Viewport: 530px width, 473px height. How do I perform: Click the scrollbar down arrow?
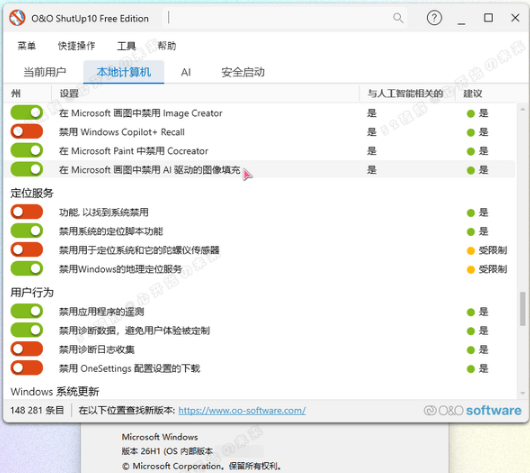(x=523, y=393)
